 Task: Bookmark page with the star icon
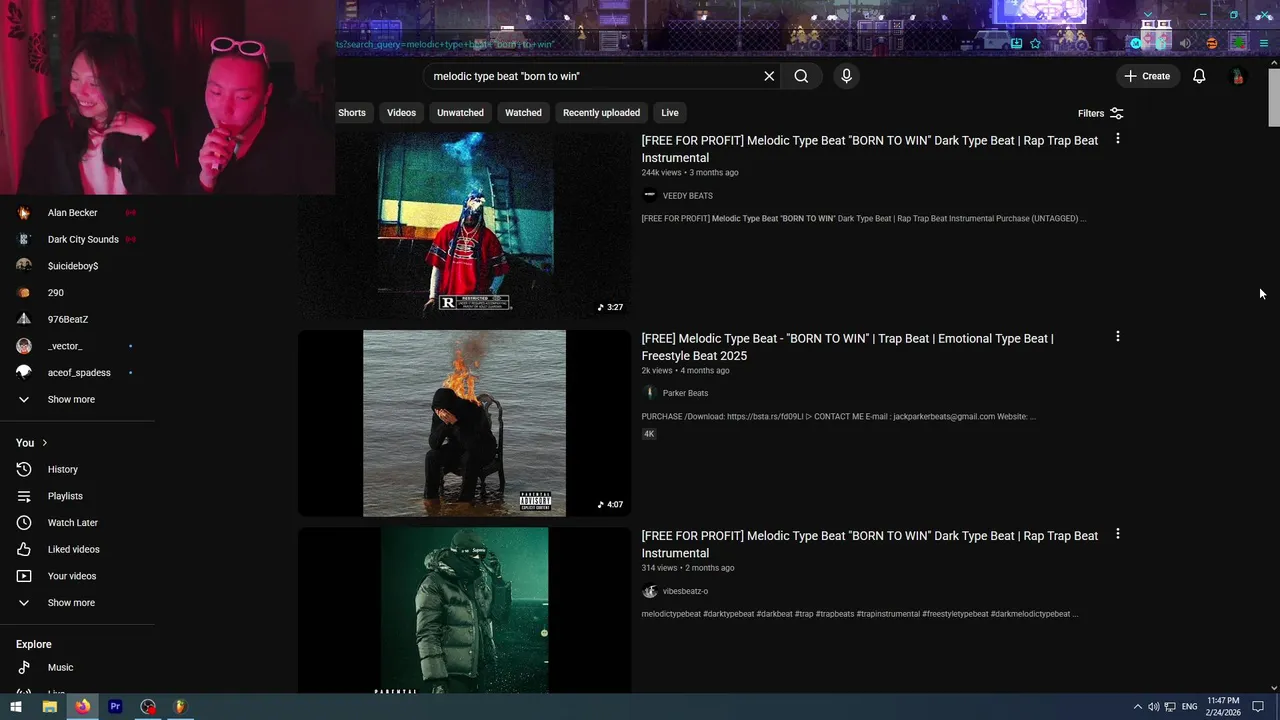pyautogui.click(x=1035, y=43)
